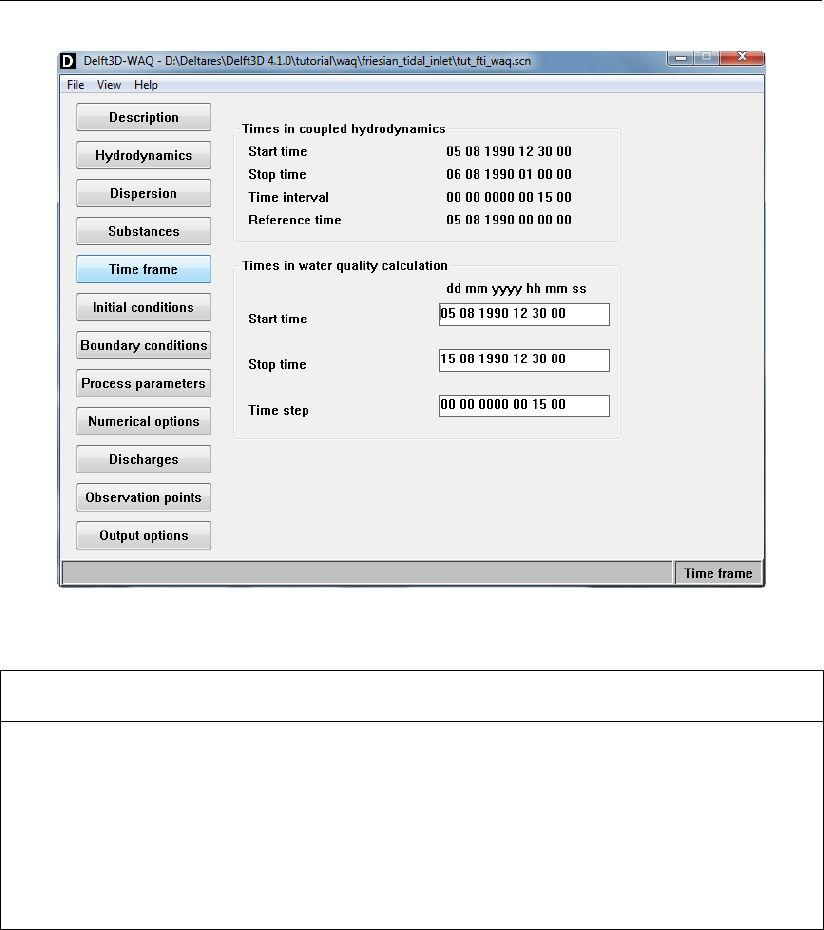
Task: Click the Time step input field
Action: click(x=524, y=406)
